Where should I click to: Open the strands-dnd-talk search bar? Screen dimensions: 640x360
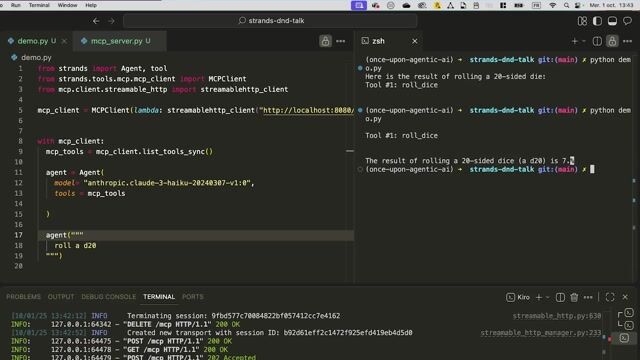coord(271,21)
